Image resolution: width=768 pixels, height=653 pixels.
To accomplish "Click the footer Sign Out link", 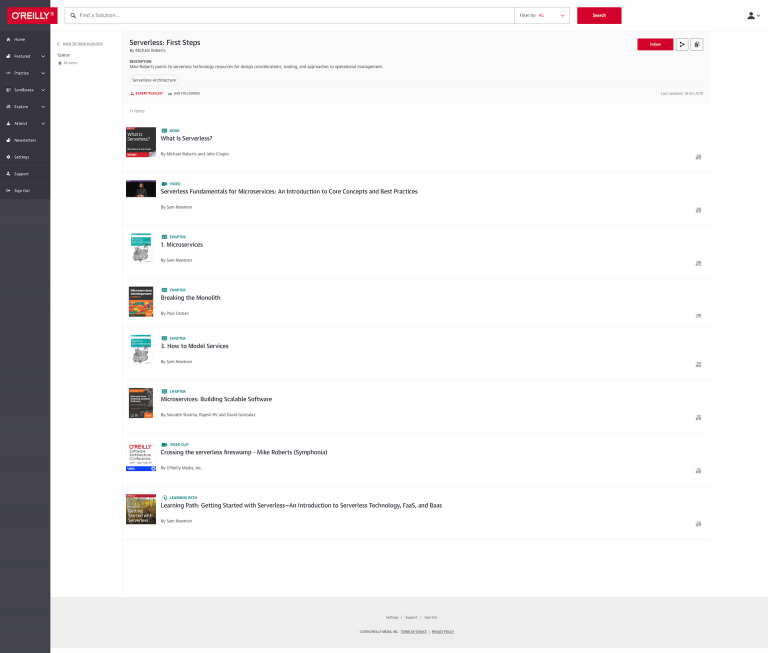I will [x=431, y=618].
